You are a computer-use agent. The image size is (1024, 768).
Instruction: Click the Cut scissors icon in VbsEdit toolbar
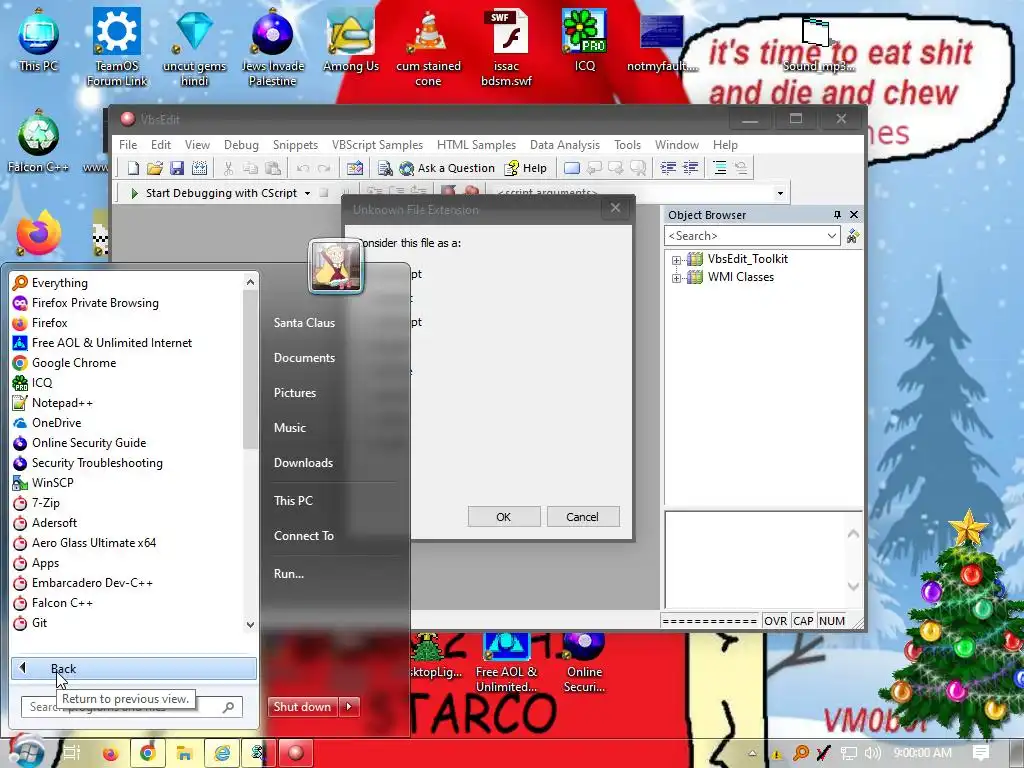(x=228, y=168)
